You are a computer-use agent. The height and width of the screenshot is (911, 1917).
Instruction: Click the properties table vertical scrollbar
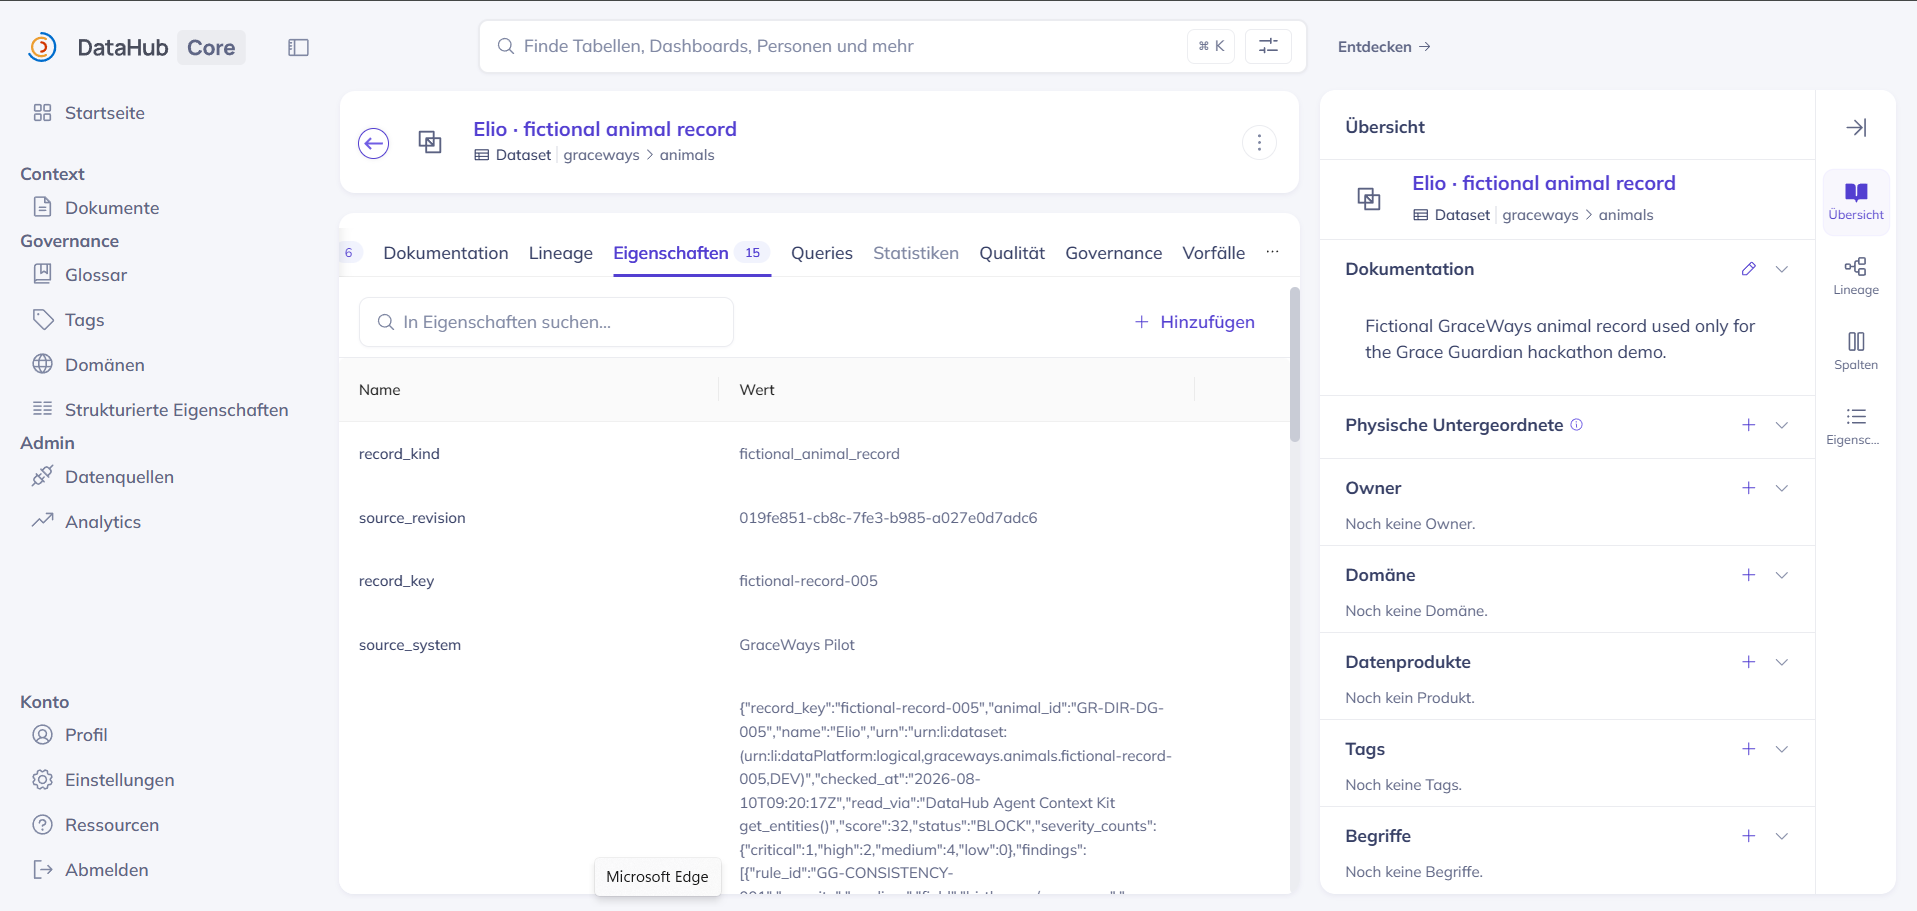(1295, 365)
